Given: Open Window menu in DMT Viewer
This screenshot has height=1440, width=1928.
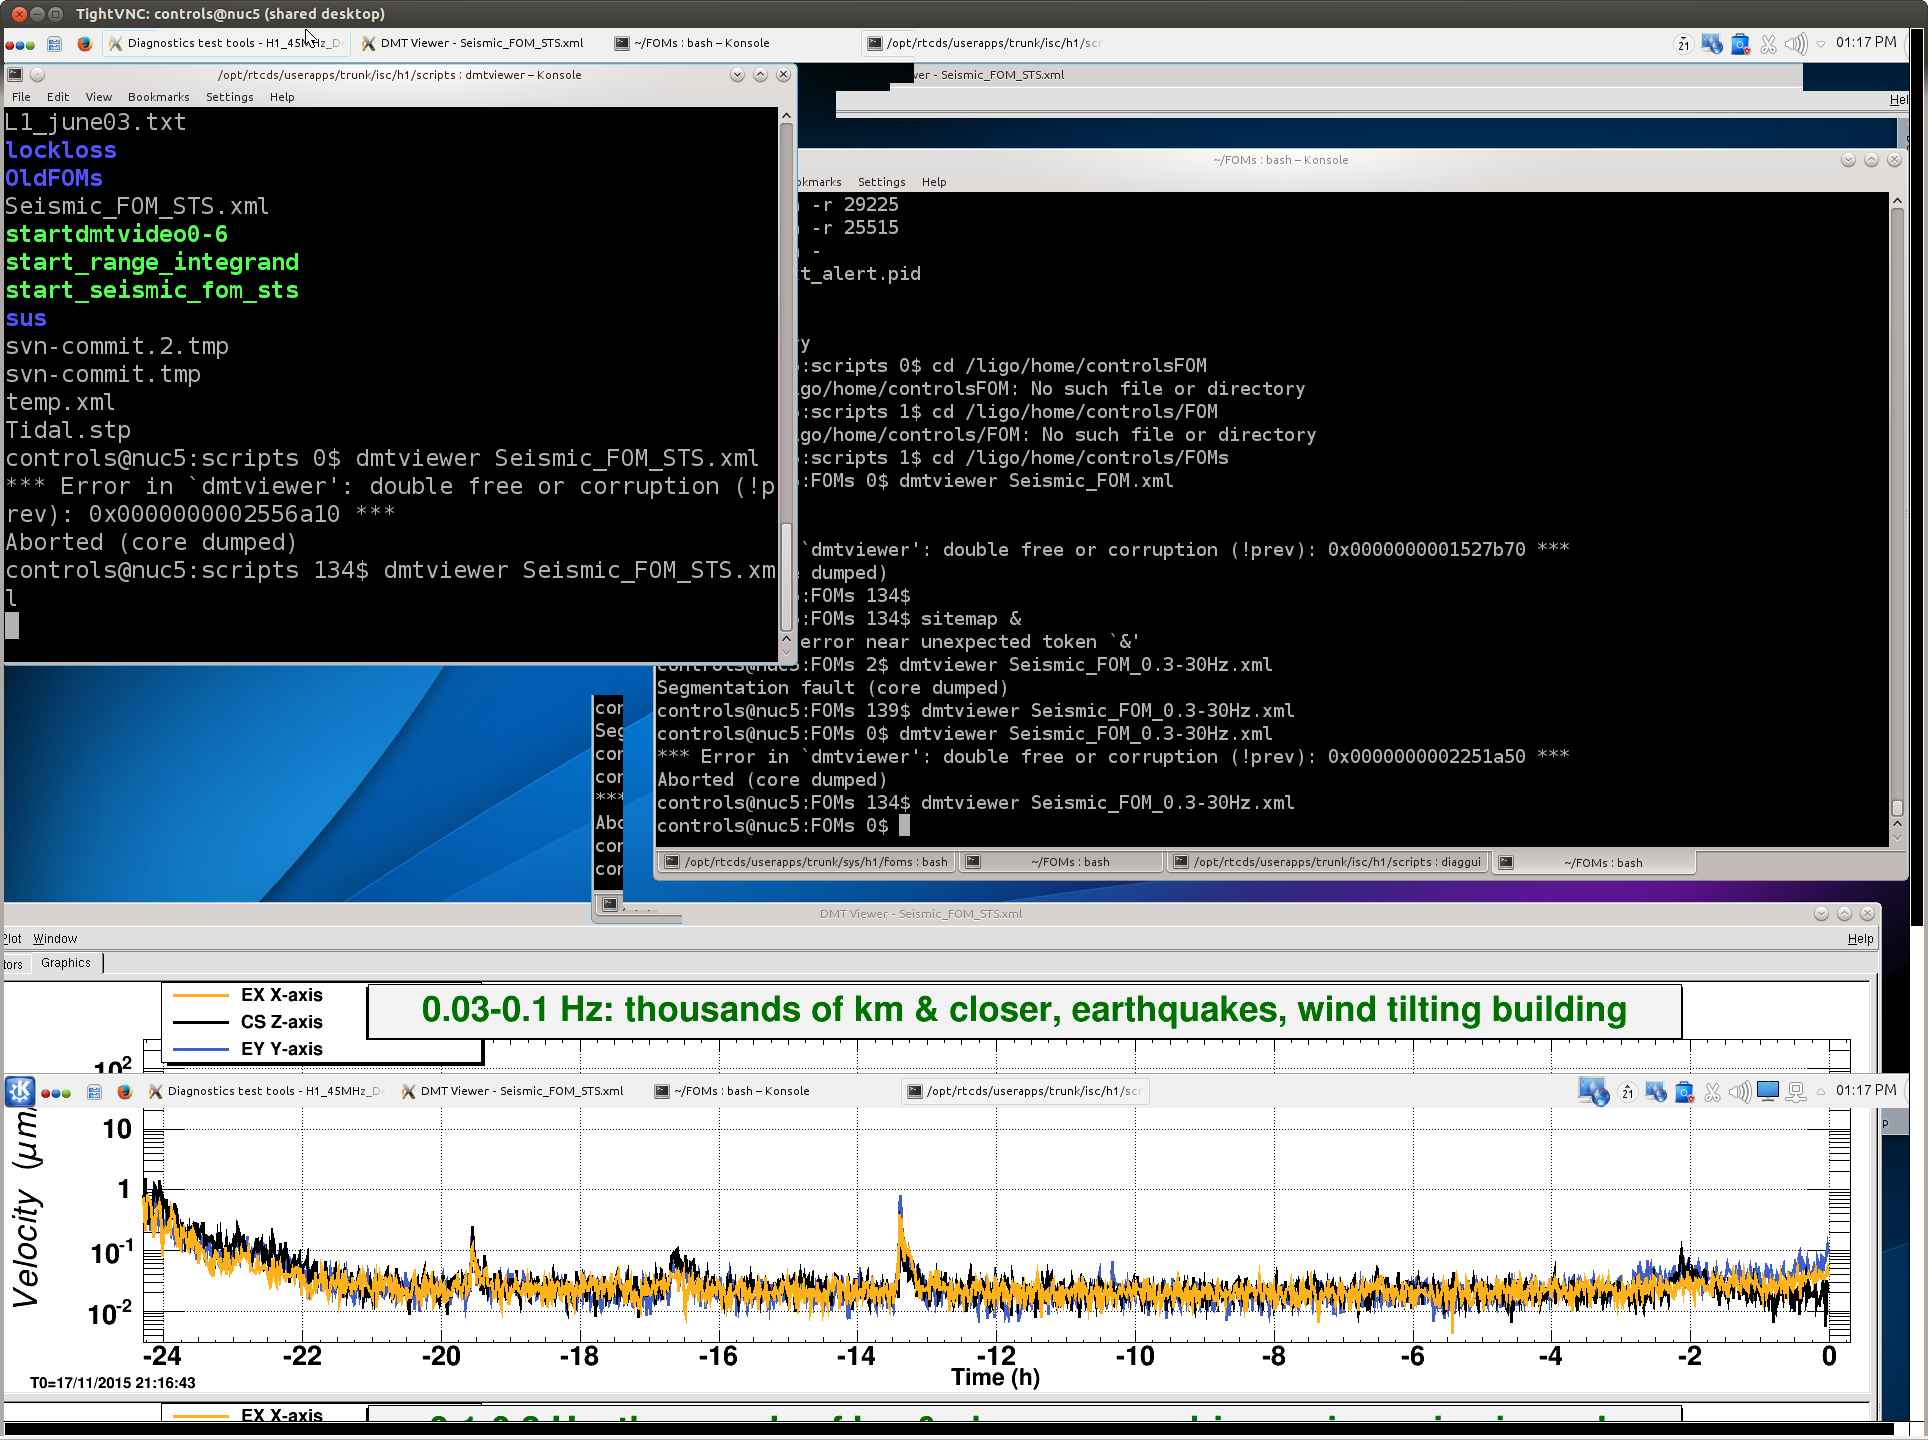Looking at the screenshot, I should click(x=55, y=938).
